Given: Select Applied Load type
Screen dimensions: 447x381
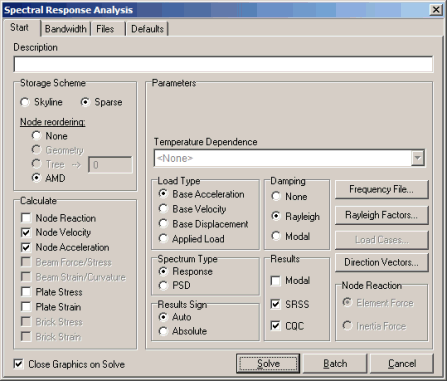Looking at the screenshot, I should (x=192, y=239).
